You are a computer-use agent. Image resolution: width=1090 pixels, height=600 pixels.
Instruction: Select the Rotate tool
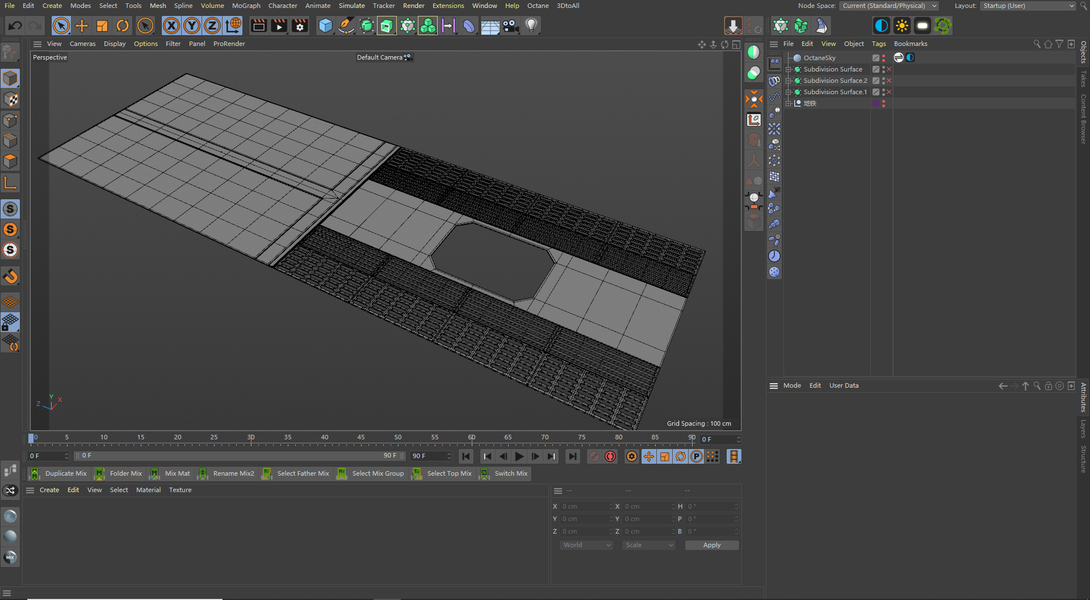[x=123, y=26]
